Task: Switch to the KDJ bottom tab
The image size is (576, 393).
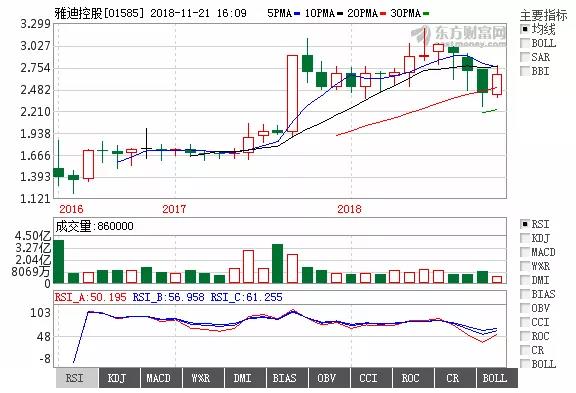Action: tap(119, 378)
